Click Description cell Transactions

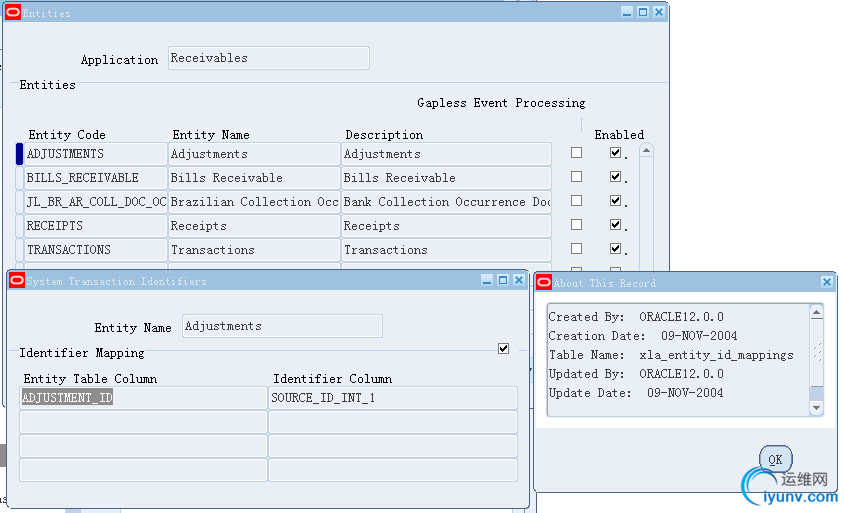pos(446,250)
